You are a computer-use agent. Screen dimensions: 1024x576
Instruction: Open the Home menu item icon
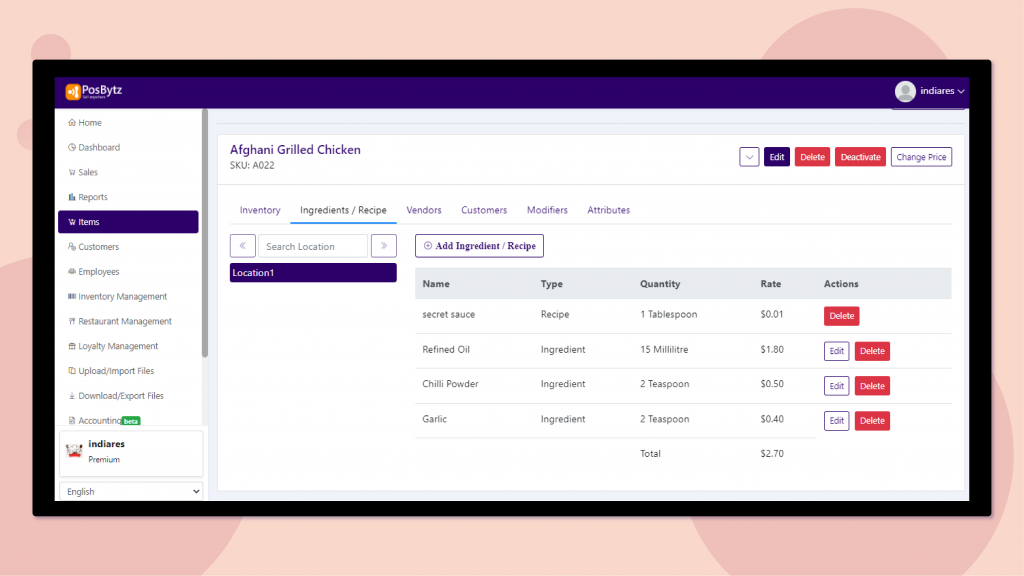tap(72, 122)
